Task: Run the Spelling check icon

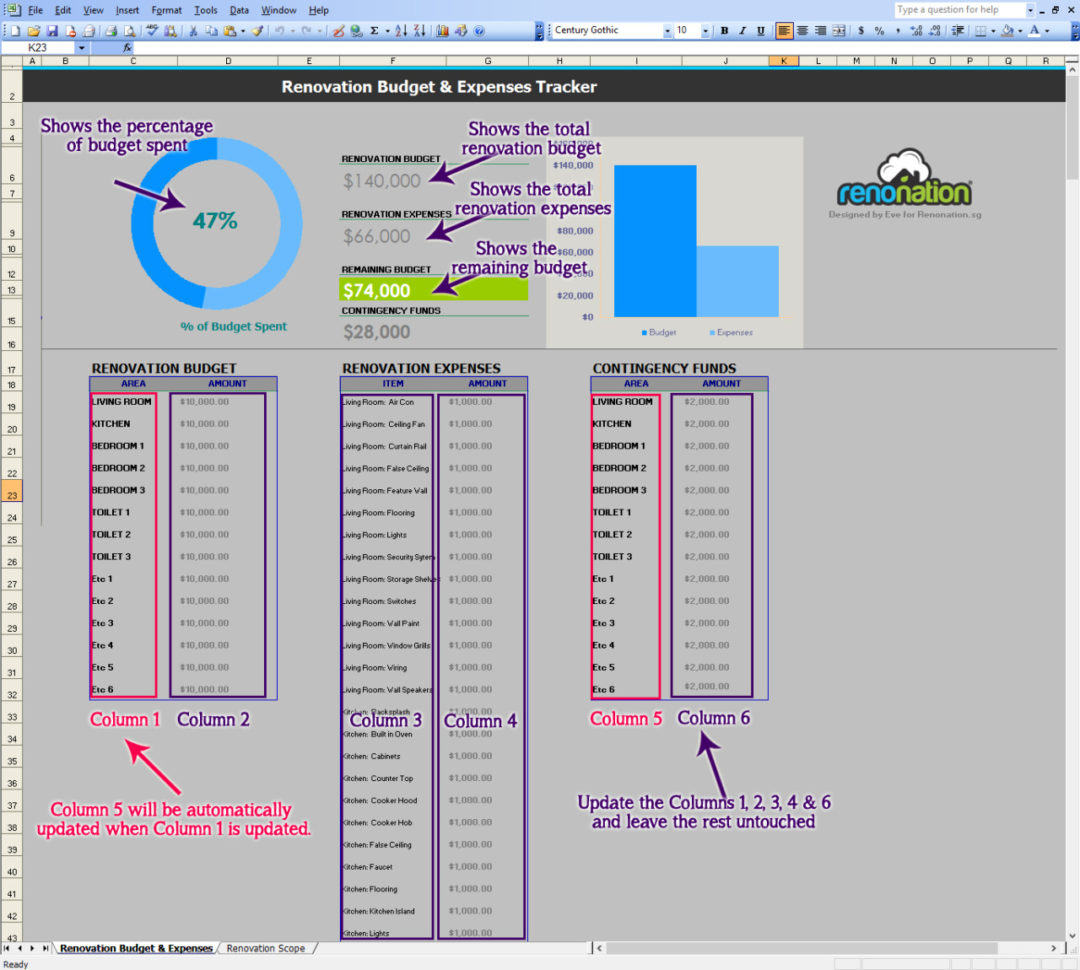Action: pyautogui.click(x=150, y=29)
